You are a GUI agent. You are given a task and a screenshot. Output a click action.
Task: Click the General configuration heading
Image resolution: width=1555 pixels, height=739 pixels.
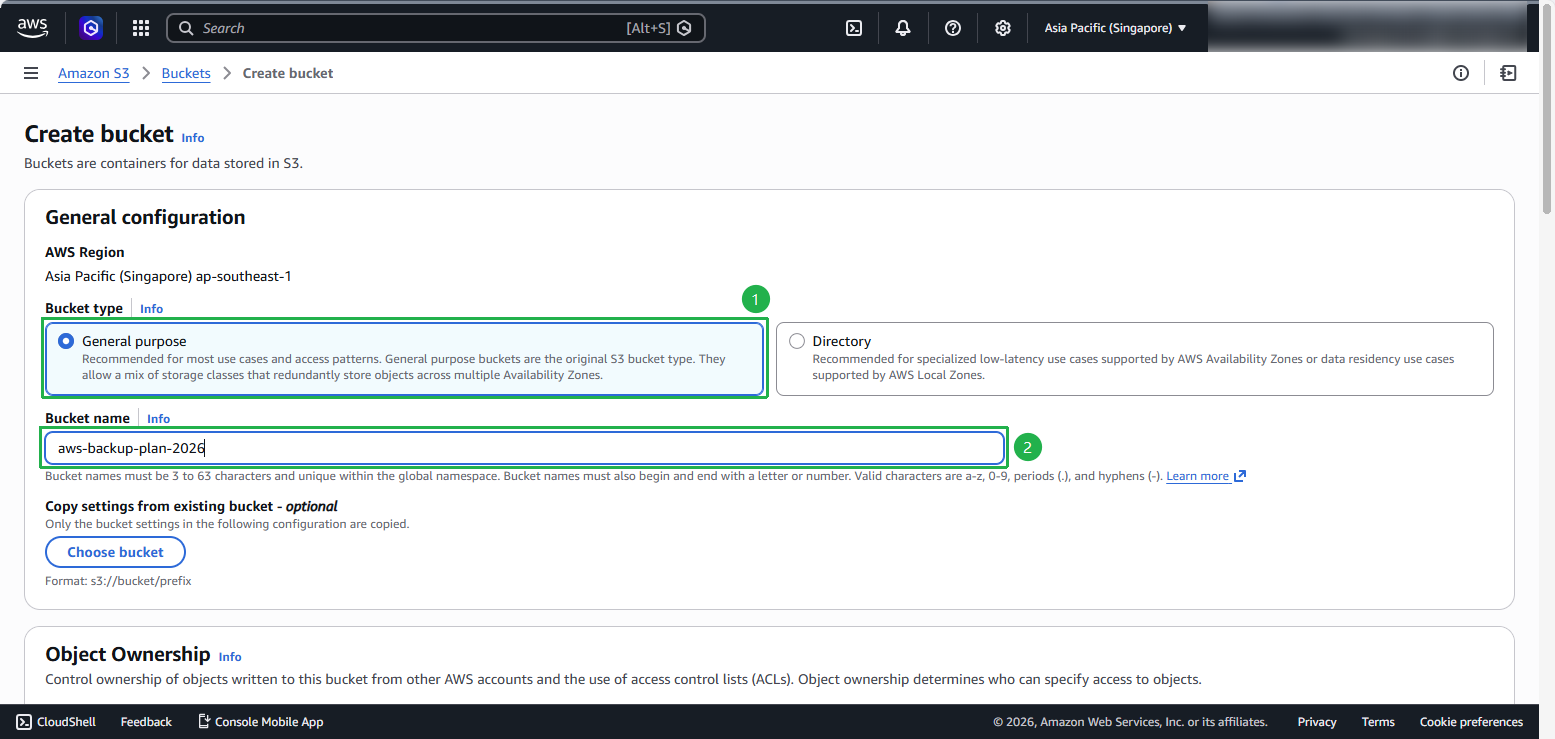tap(145, 217)
